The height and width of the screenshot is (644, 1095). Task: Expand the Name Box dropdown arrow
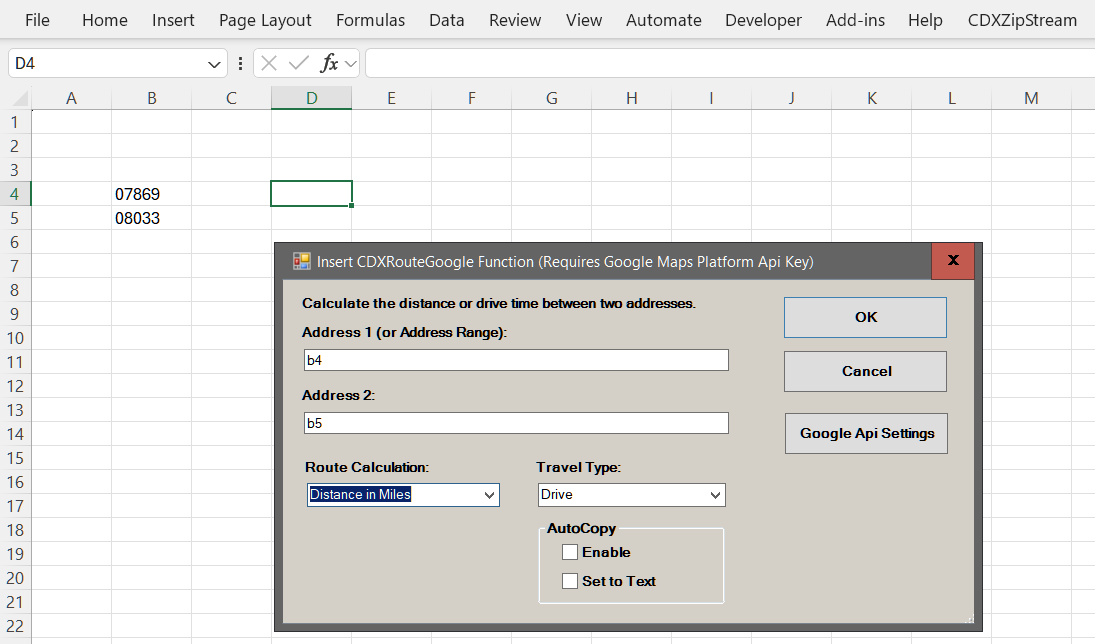(214, 64)
